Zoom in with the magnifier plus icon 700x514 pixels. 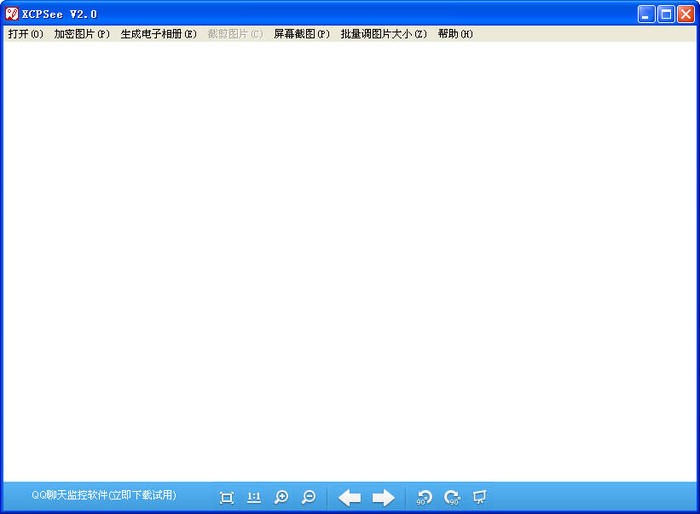point(282,497)
